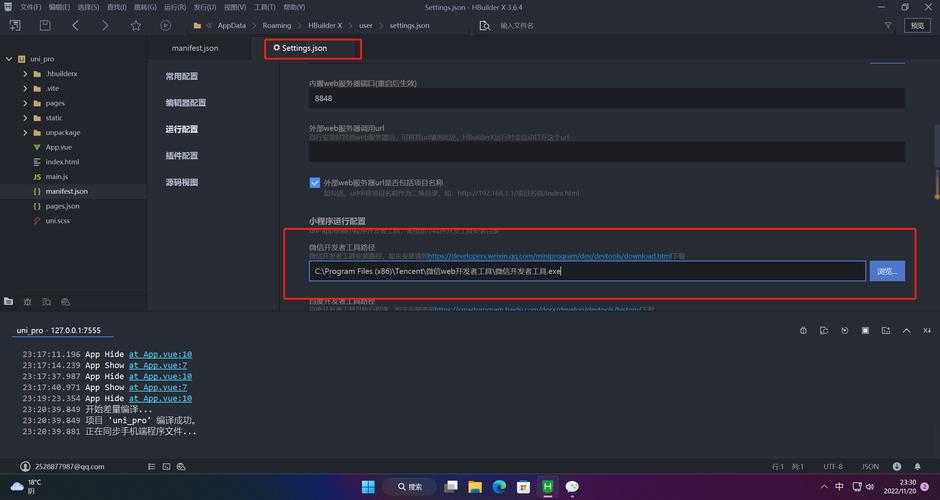Collapse the uni_pro project root
This screenshot has height=500, width=940.
click(x=9, y=59)
